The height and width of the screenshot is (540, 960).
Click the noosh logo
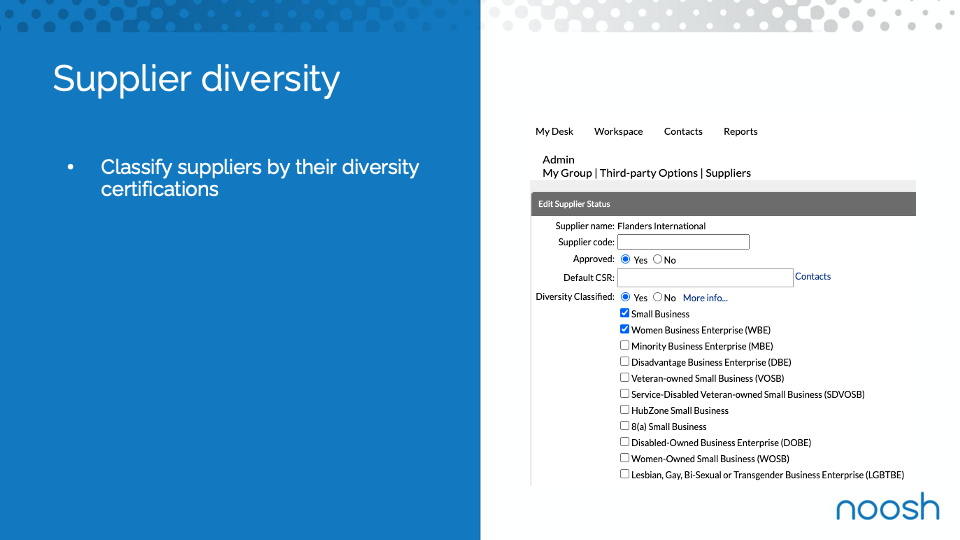888,506
